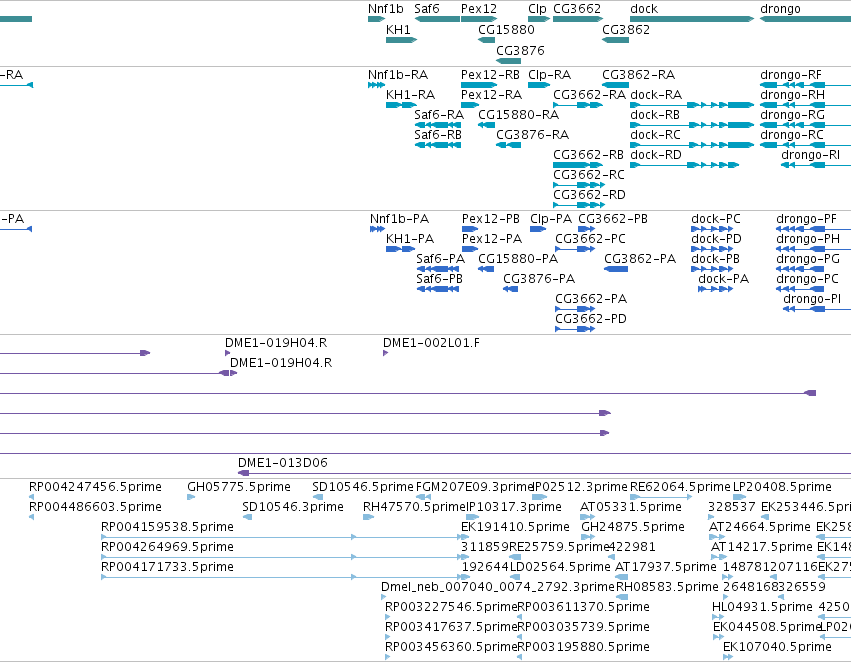Select transcript Clp-RA
Viewport: 851px width, 662px height.
click(549, 75)
